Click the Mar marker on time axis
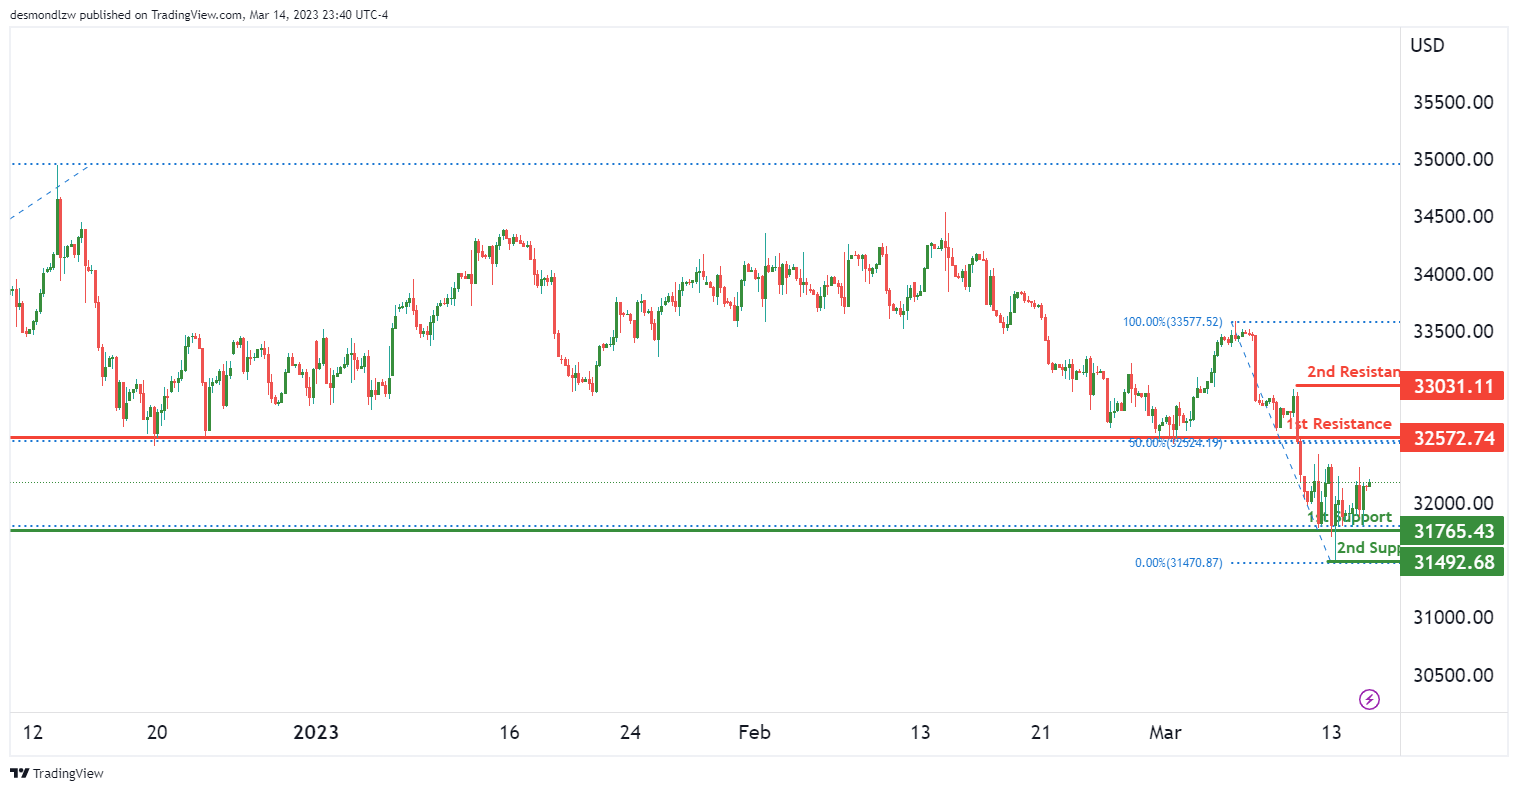Screen dimensions: 1518x791 tap(1165, 732)
